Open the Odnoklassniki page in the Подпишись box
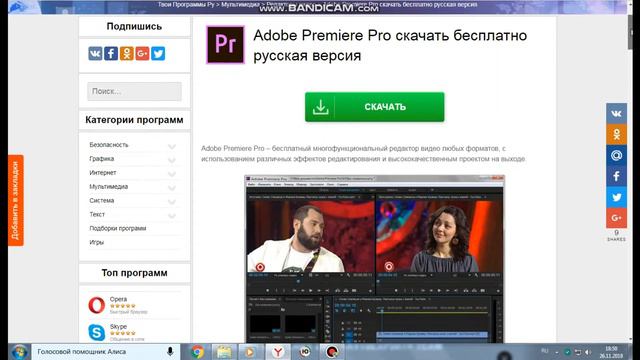Image resolution: width=640 pixels, height=360 pixels. (127, 53)
